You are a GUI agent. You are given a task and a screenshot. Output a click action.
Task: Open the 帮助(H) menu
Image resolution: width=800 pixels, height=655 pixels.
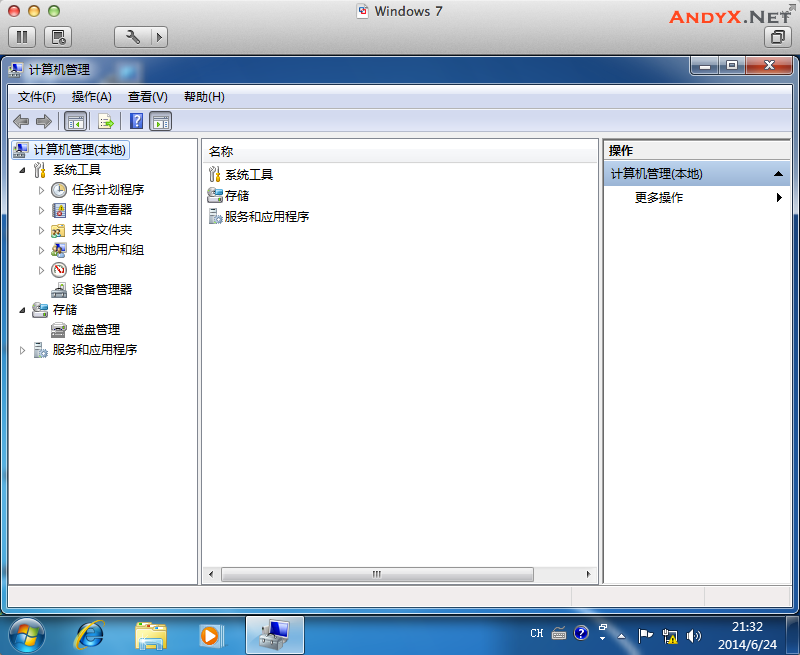point(204,97)
